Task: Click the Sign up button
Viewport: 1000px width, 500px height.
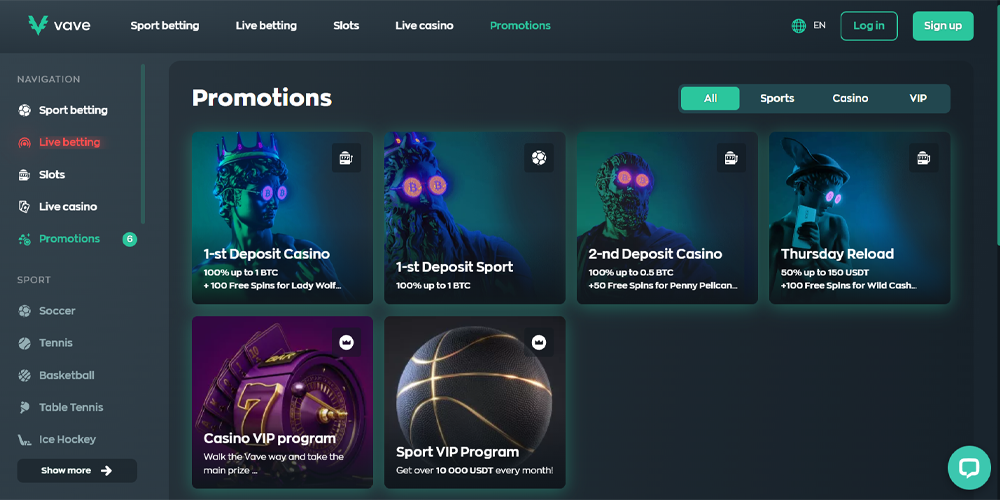Action: pos(943,26)
